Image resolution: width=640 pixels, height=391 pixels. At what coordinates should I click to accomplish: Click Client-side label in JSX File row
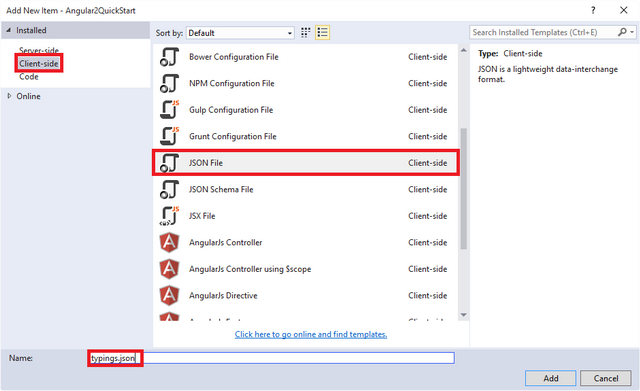(427, 216)
